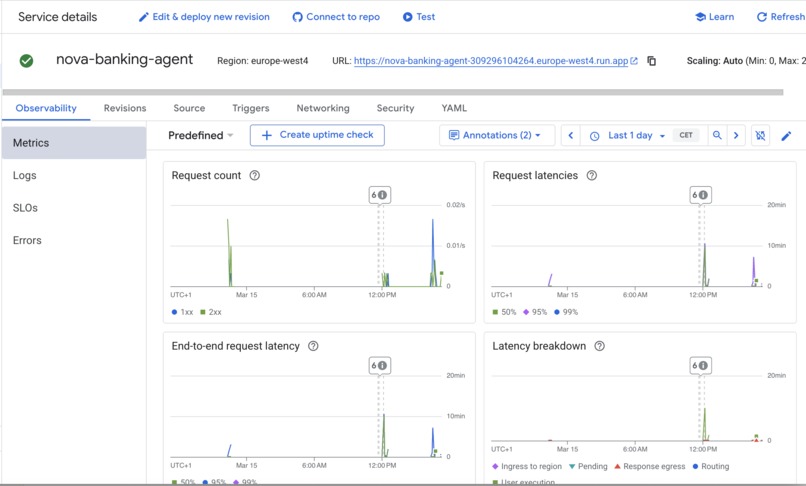Viewport: 806px width, 486px height.
Task: Copy the service URL to clipboard
Action: [651, 61]
